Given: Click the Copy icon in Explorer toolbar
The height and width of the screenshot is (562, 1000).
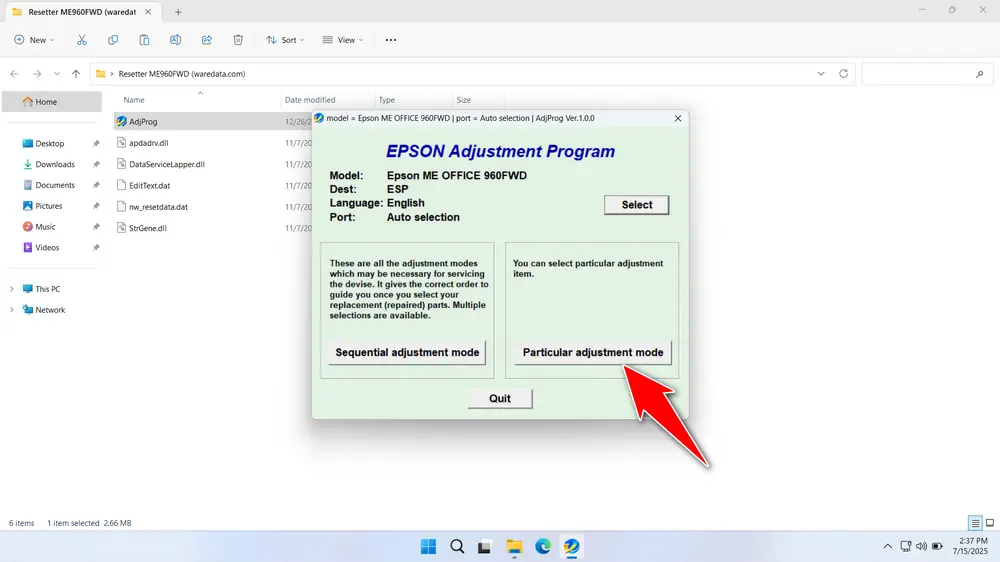Looking at the screenshot, I should point(113,40).
